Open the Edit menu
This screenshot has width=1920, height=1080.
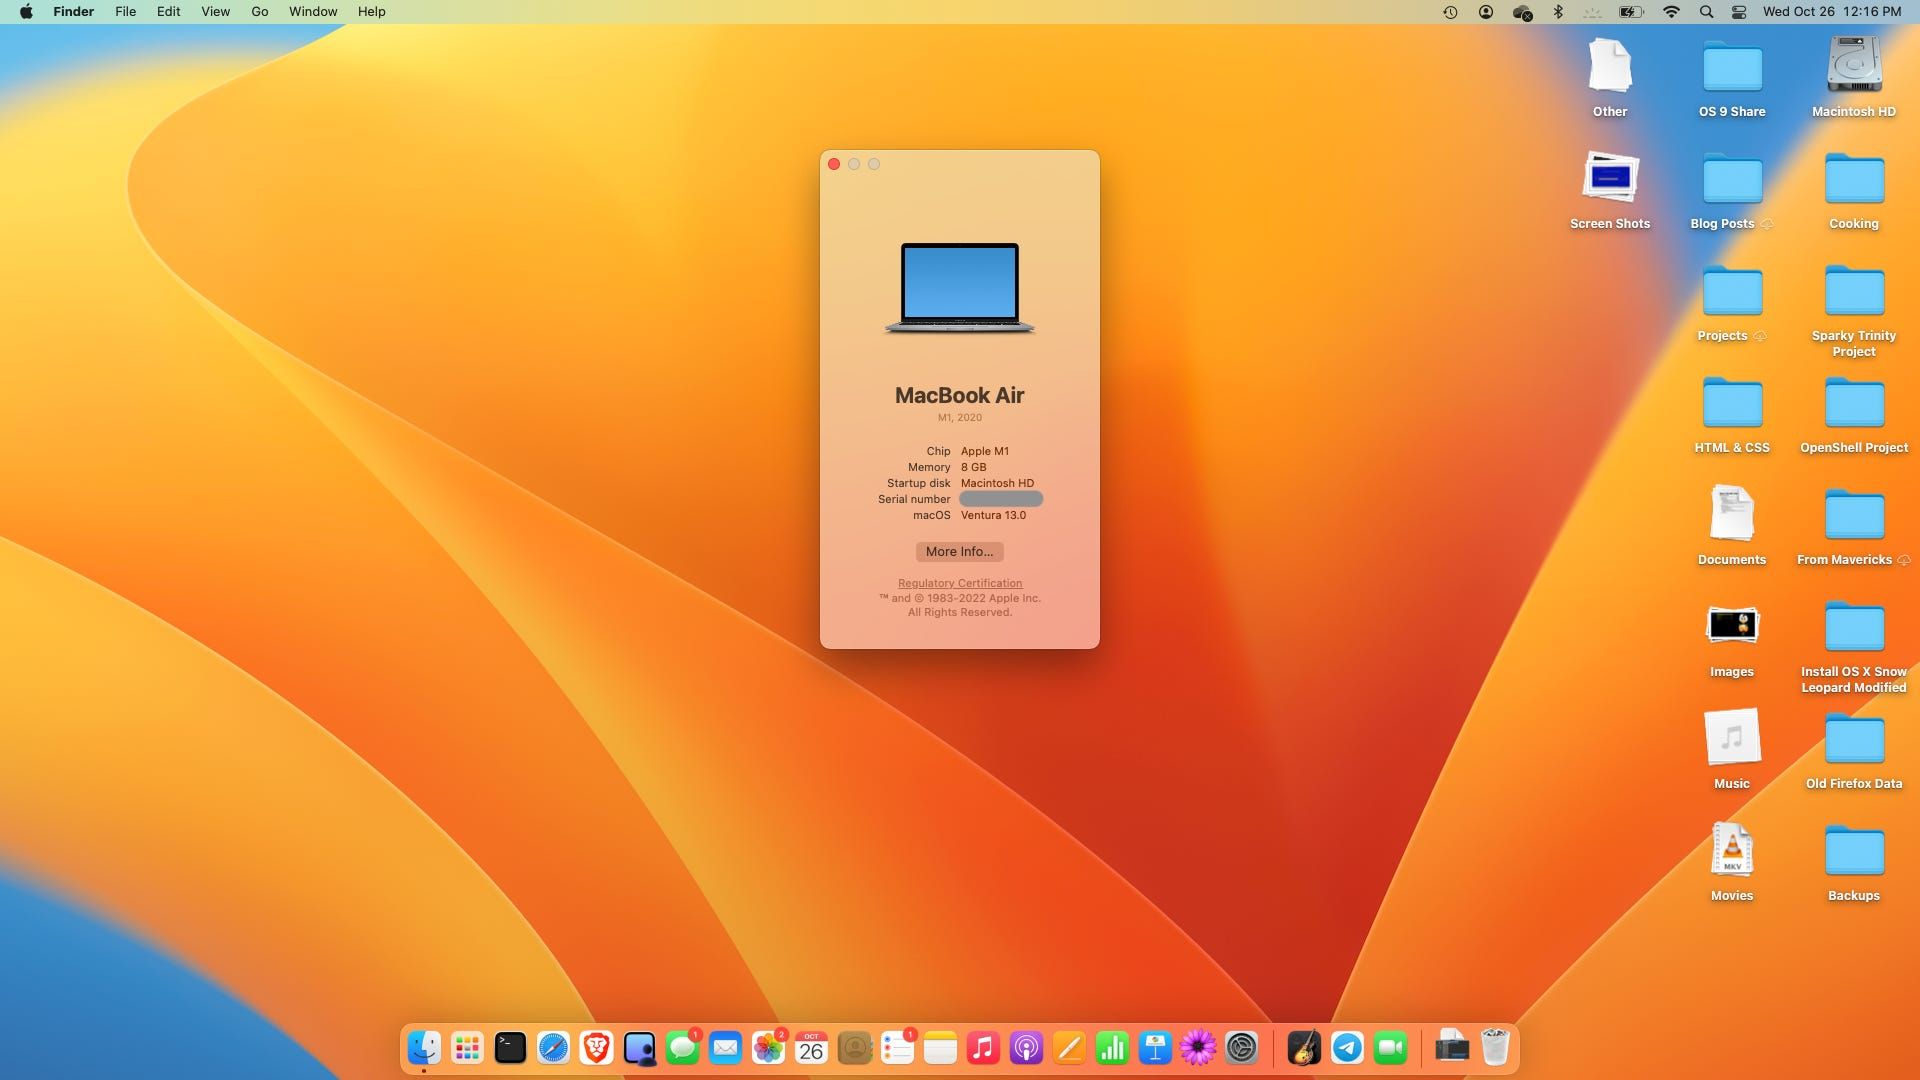[x=168, y=12]
